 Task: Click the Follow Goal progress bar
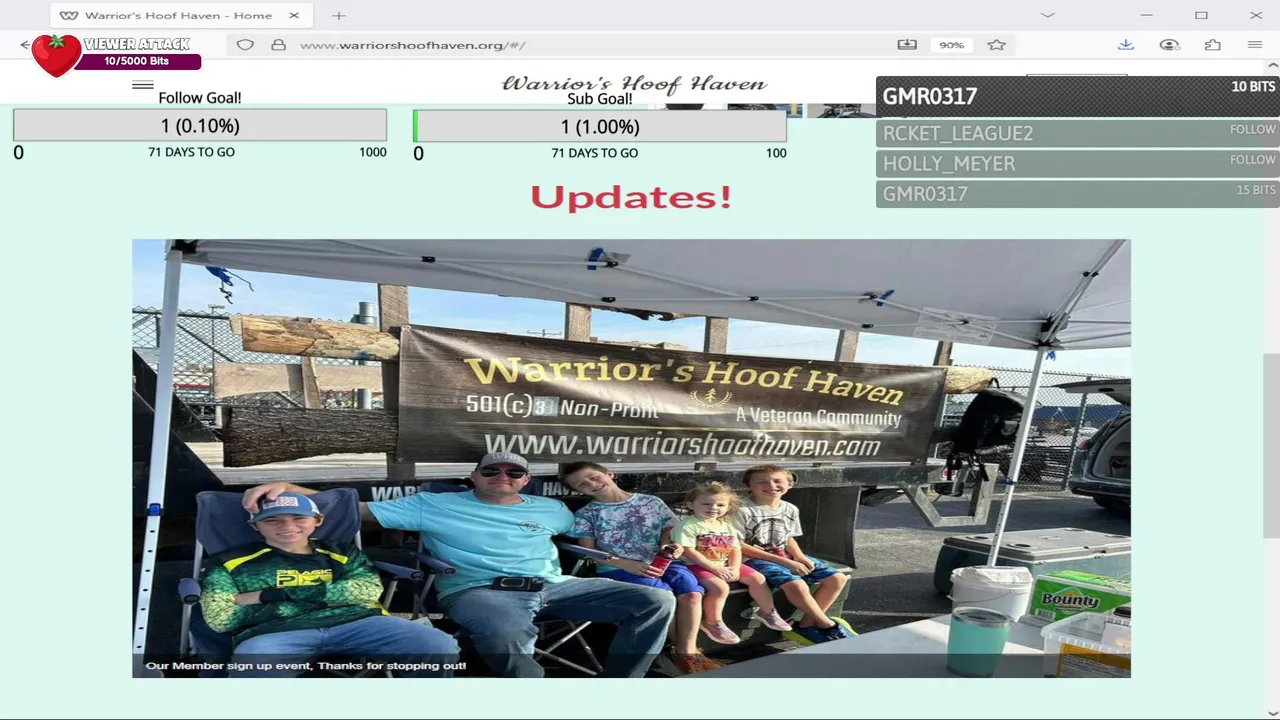coord(200,126)
